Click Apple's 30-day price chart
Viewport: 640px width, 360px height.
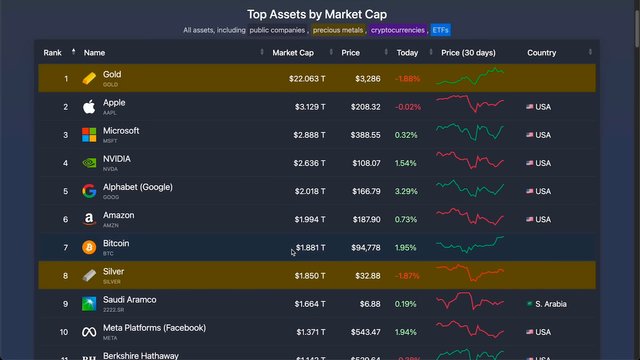[470, 104]
